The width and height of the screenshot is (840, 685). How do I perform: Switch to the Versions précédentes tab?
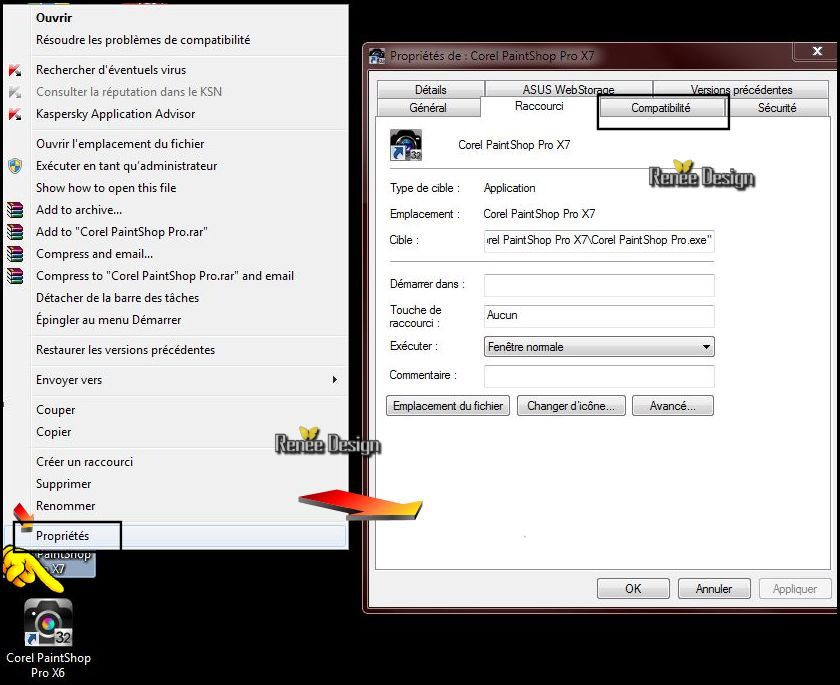pyautogui.click(x=741, y=89)
